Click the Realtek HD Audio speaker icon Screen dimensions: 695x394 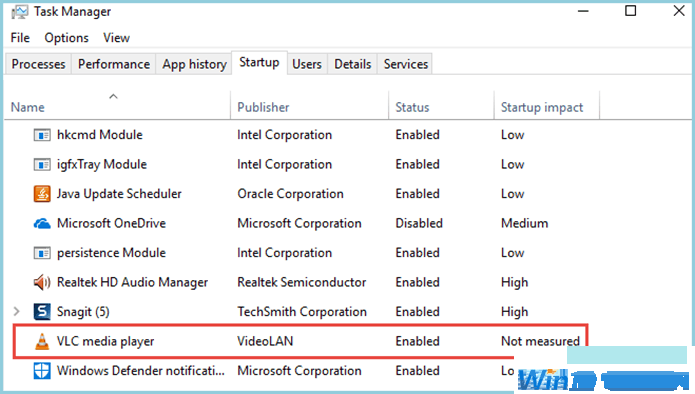[x=42, y=282]
